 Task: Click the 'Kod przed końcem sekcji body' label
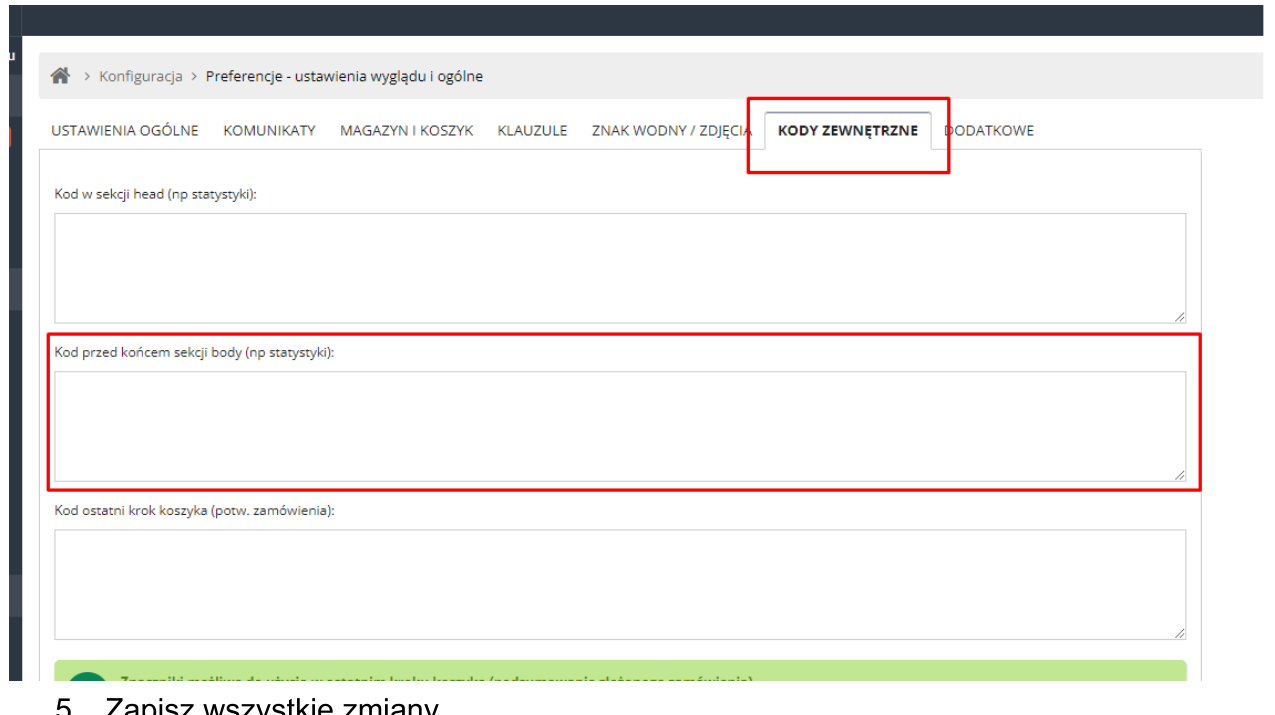[x=194, y=352]
